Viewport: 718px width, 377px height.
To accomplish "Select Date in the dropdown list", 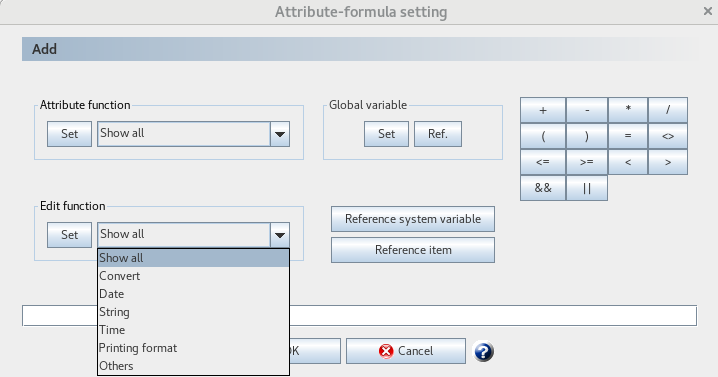I will [x=193, y=294].
